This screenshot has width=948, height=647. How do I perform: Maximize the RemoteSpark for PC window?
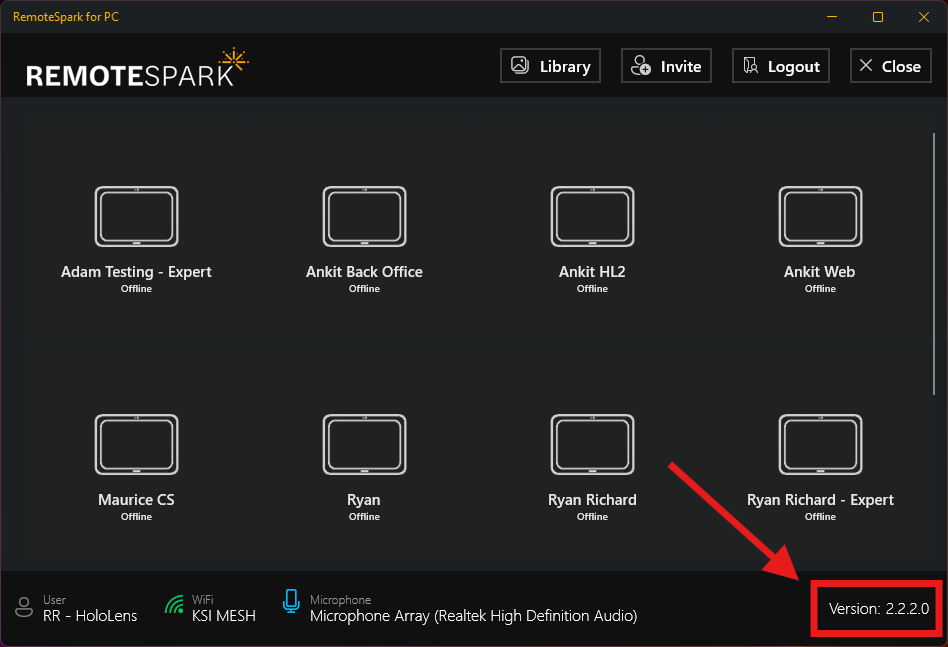(x=878, y=17)
